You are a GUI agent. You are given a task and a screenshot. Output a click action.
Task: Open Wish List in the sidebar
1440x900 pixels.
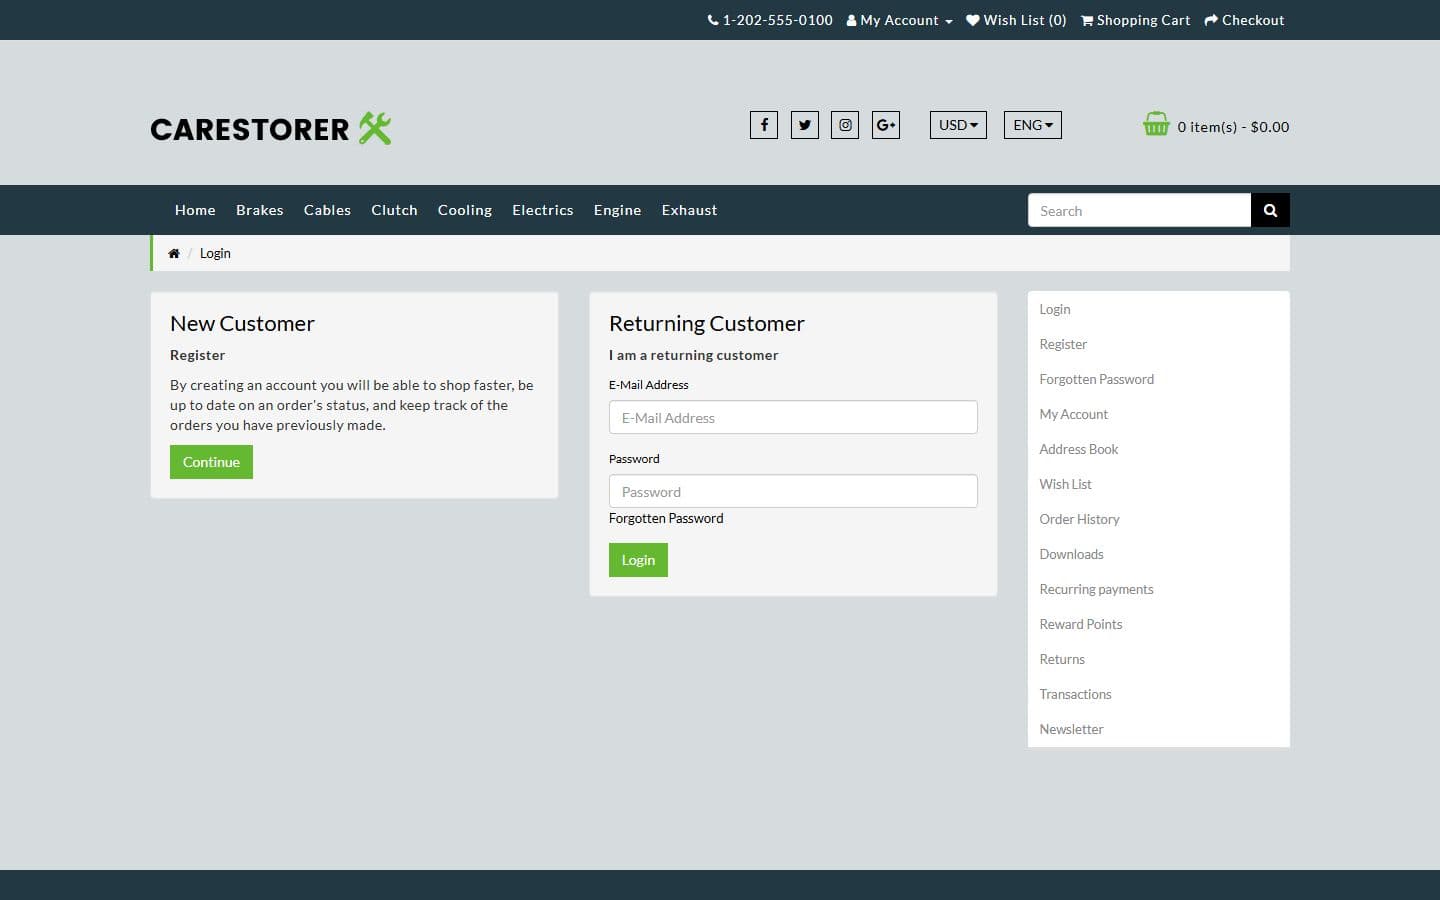(x=1065, y=484)
